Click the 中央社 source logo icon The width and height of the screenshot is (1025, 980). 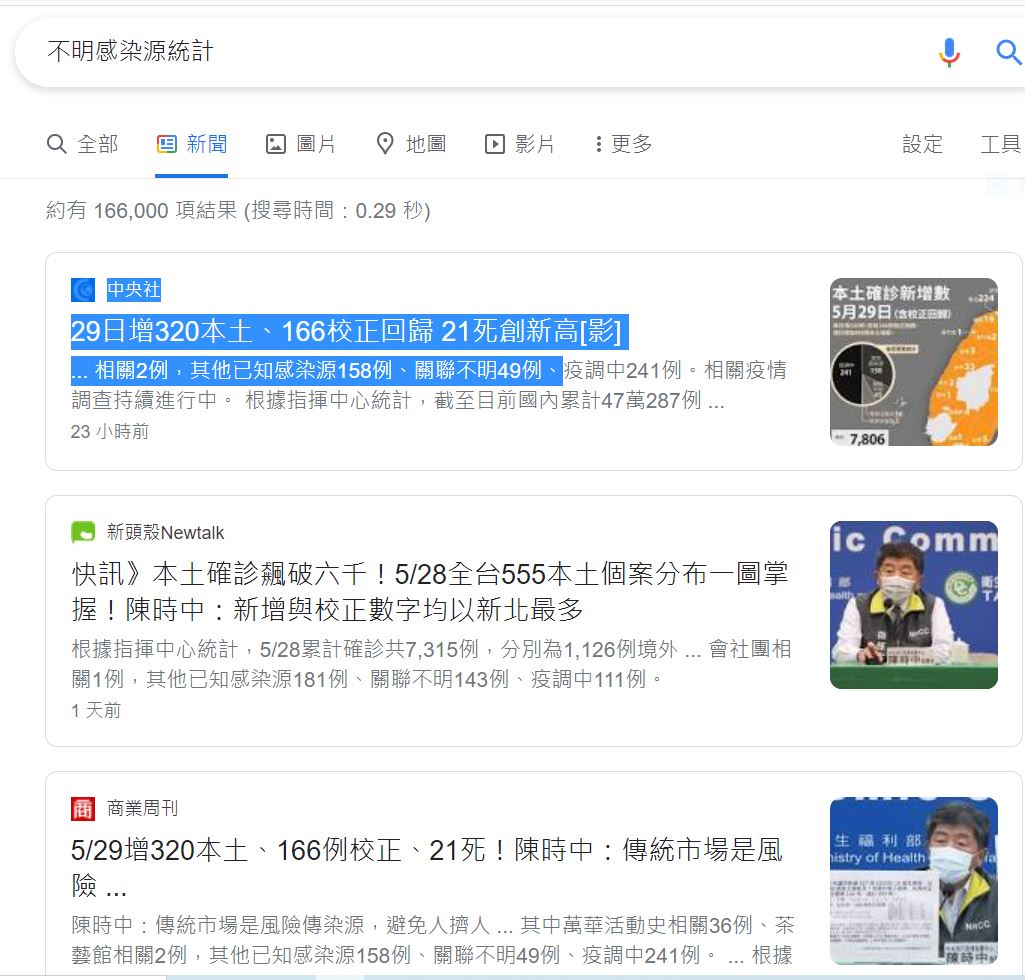click(83, 290)
